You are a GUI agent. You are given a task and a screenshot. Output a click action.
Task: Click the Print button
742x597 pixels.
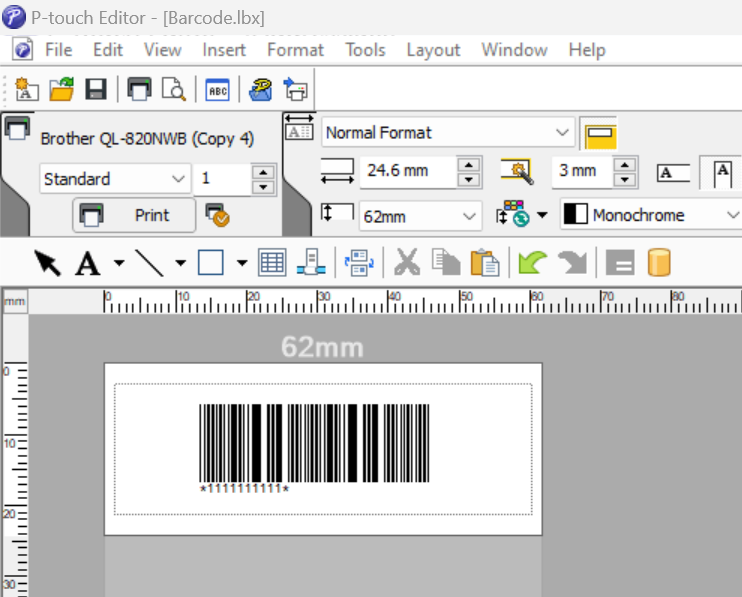[134, 215]
